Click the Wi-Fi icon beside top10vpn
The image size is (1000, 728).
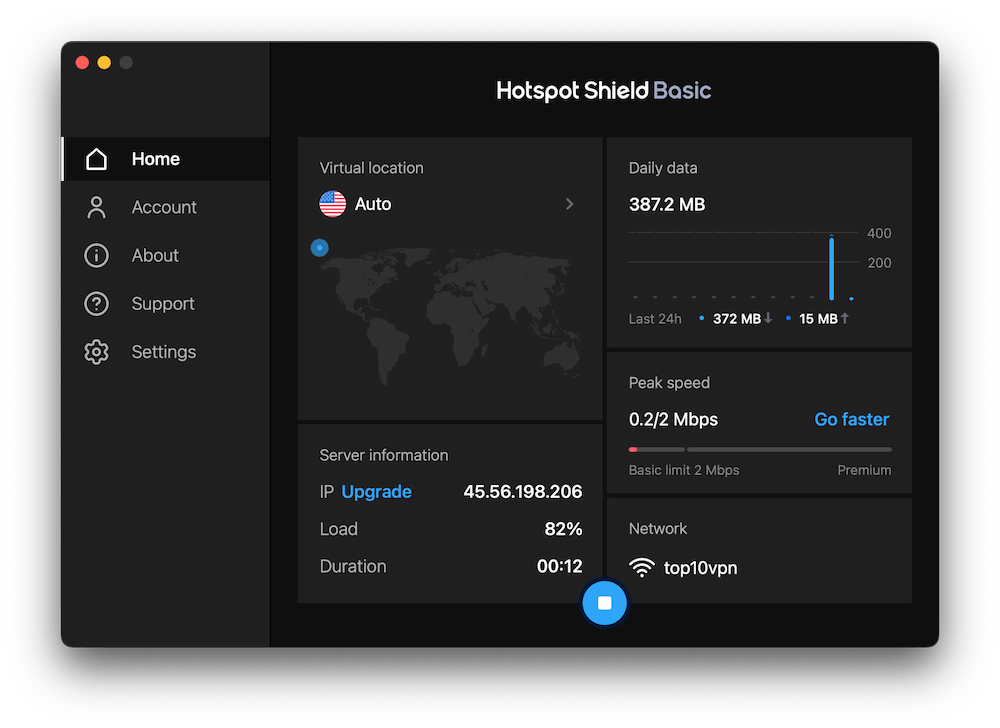click(x=642, y=567)
